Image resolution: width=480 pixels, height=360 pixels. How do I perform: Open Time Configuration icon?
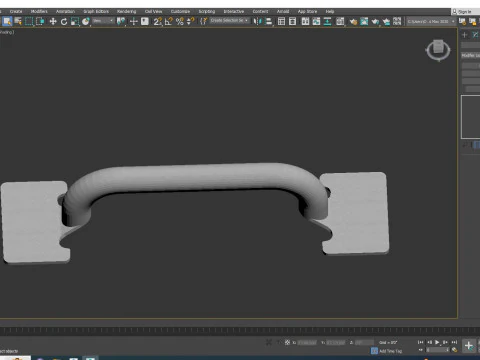pyautogui.click(x=454, y=350)
